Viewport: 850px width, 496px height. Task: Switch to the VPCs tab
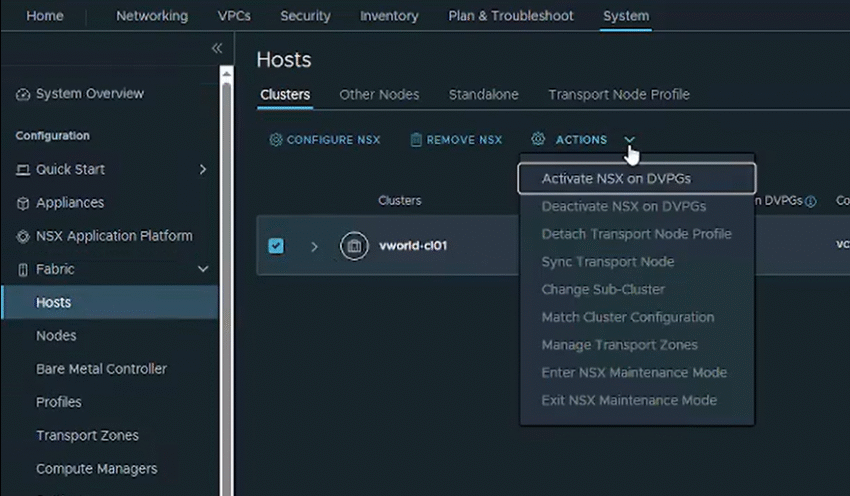234,16
